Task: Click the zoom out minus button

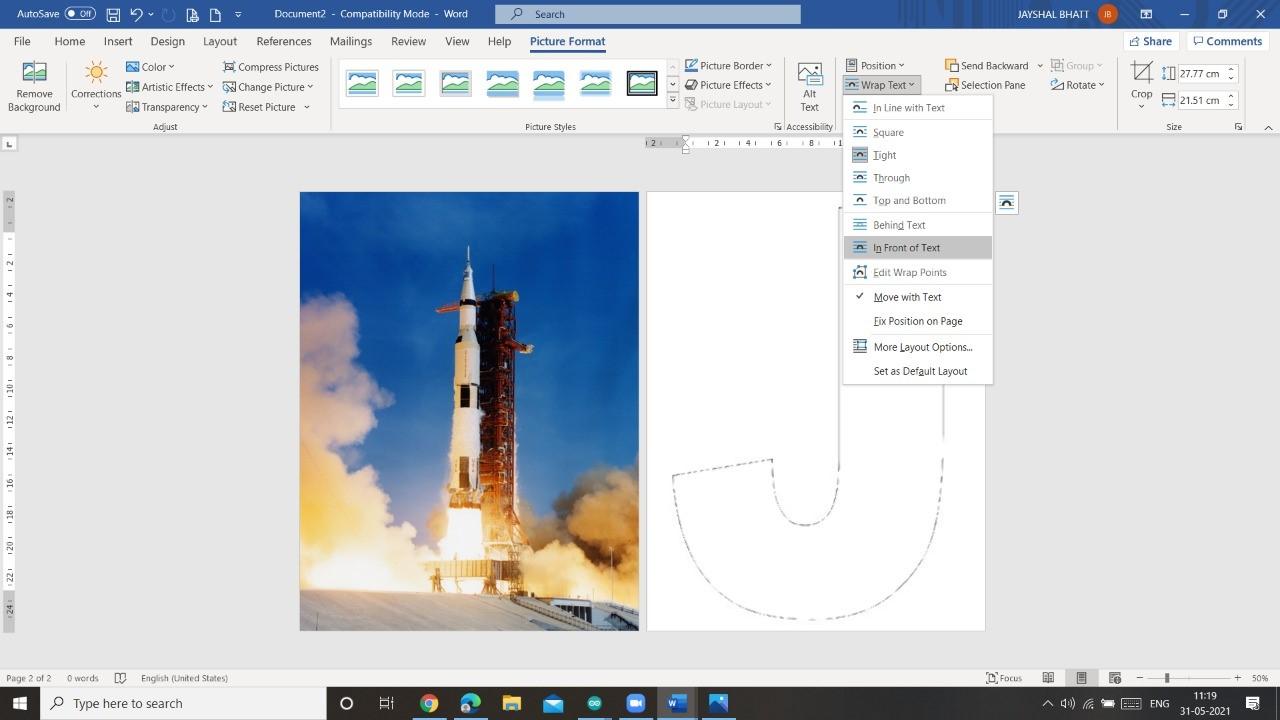Action: [x=1140, y=678]
